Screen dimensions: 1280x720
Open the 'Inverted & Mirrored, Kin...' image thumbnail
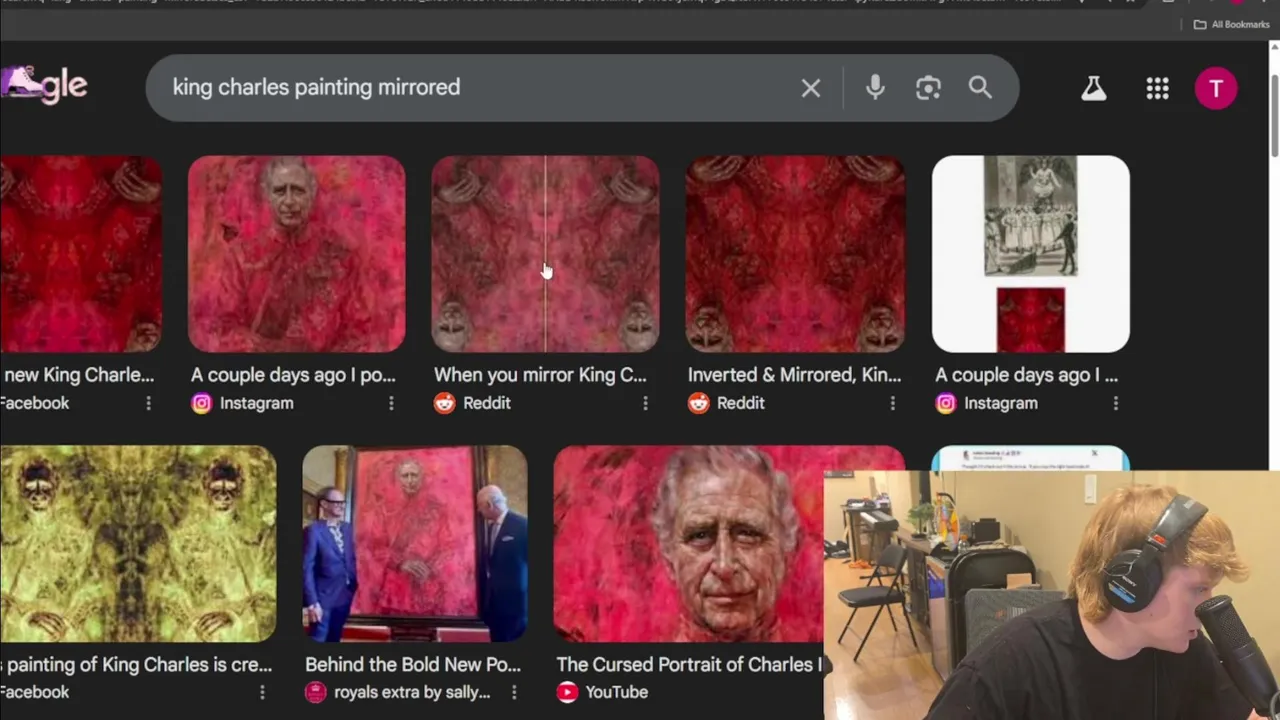point(795,253)
